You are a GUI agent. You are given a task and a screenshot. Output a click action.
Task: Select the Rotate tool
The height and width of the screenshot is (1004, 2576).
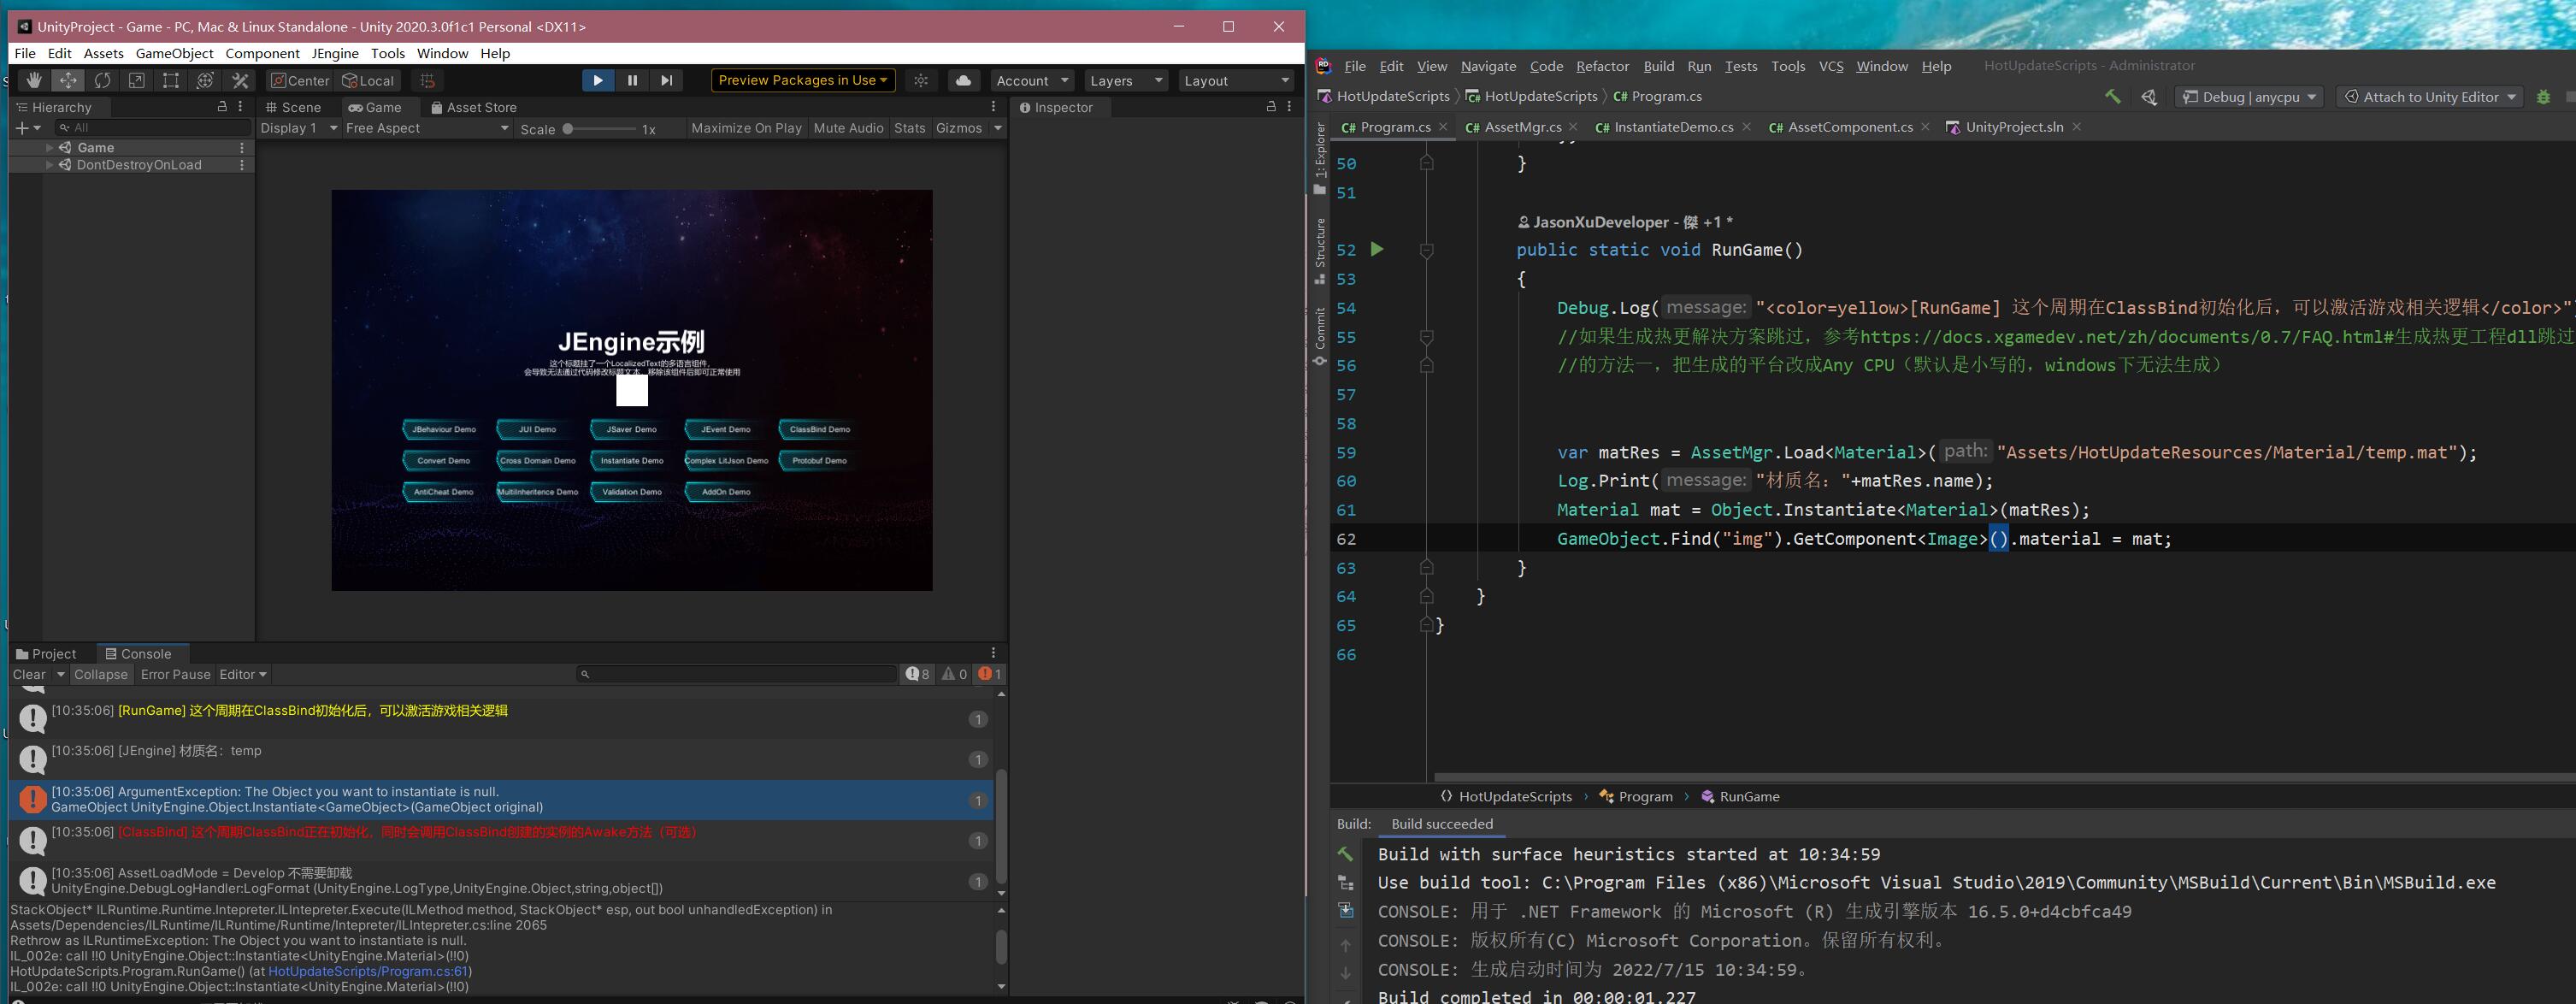click(102, 80)
